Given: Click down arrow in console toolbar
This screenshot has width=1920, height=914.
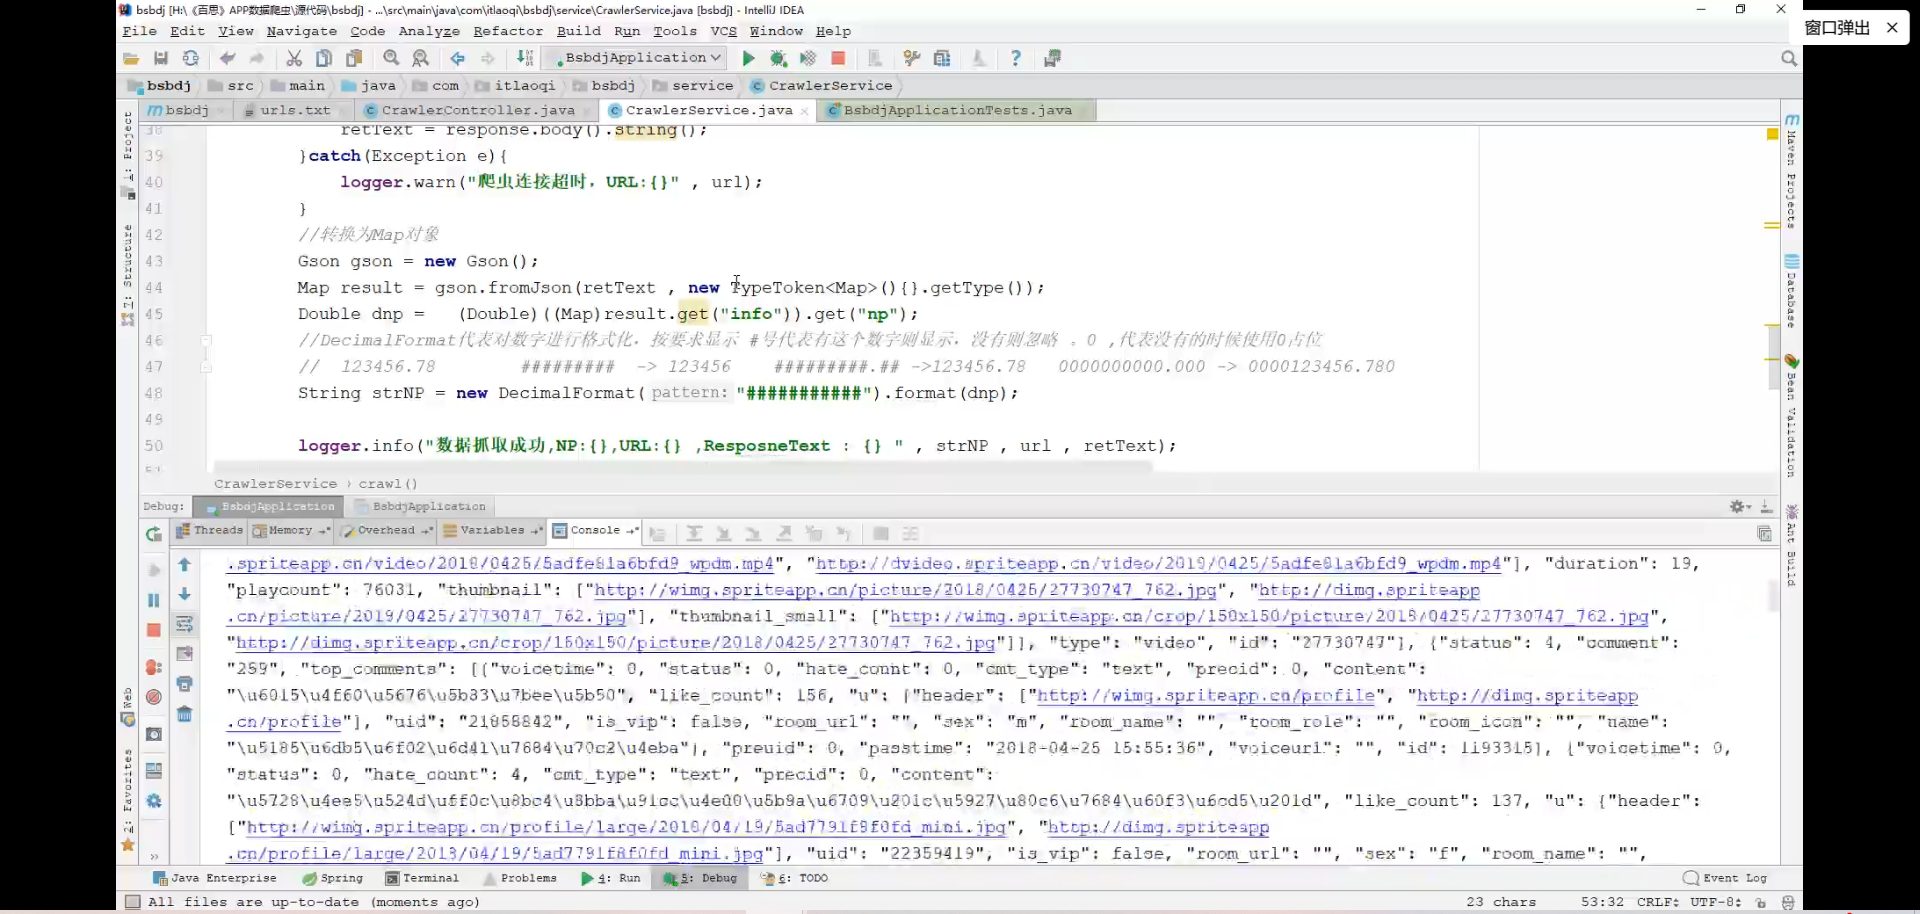Looking at the screenshot, I should [x=184, y=594].
